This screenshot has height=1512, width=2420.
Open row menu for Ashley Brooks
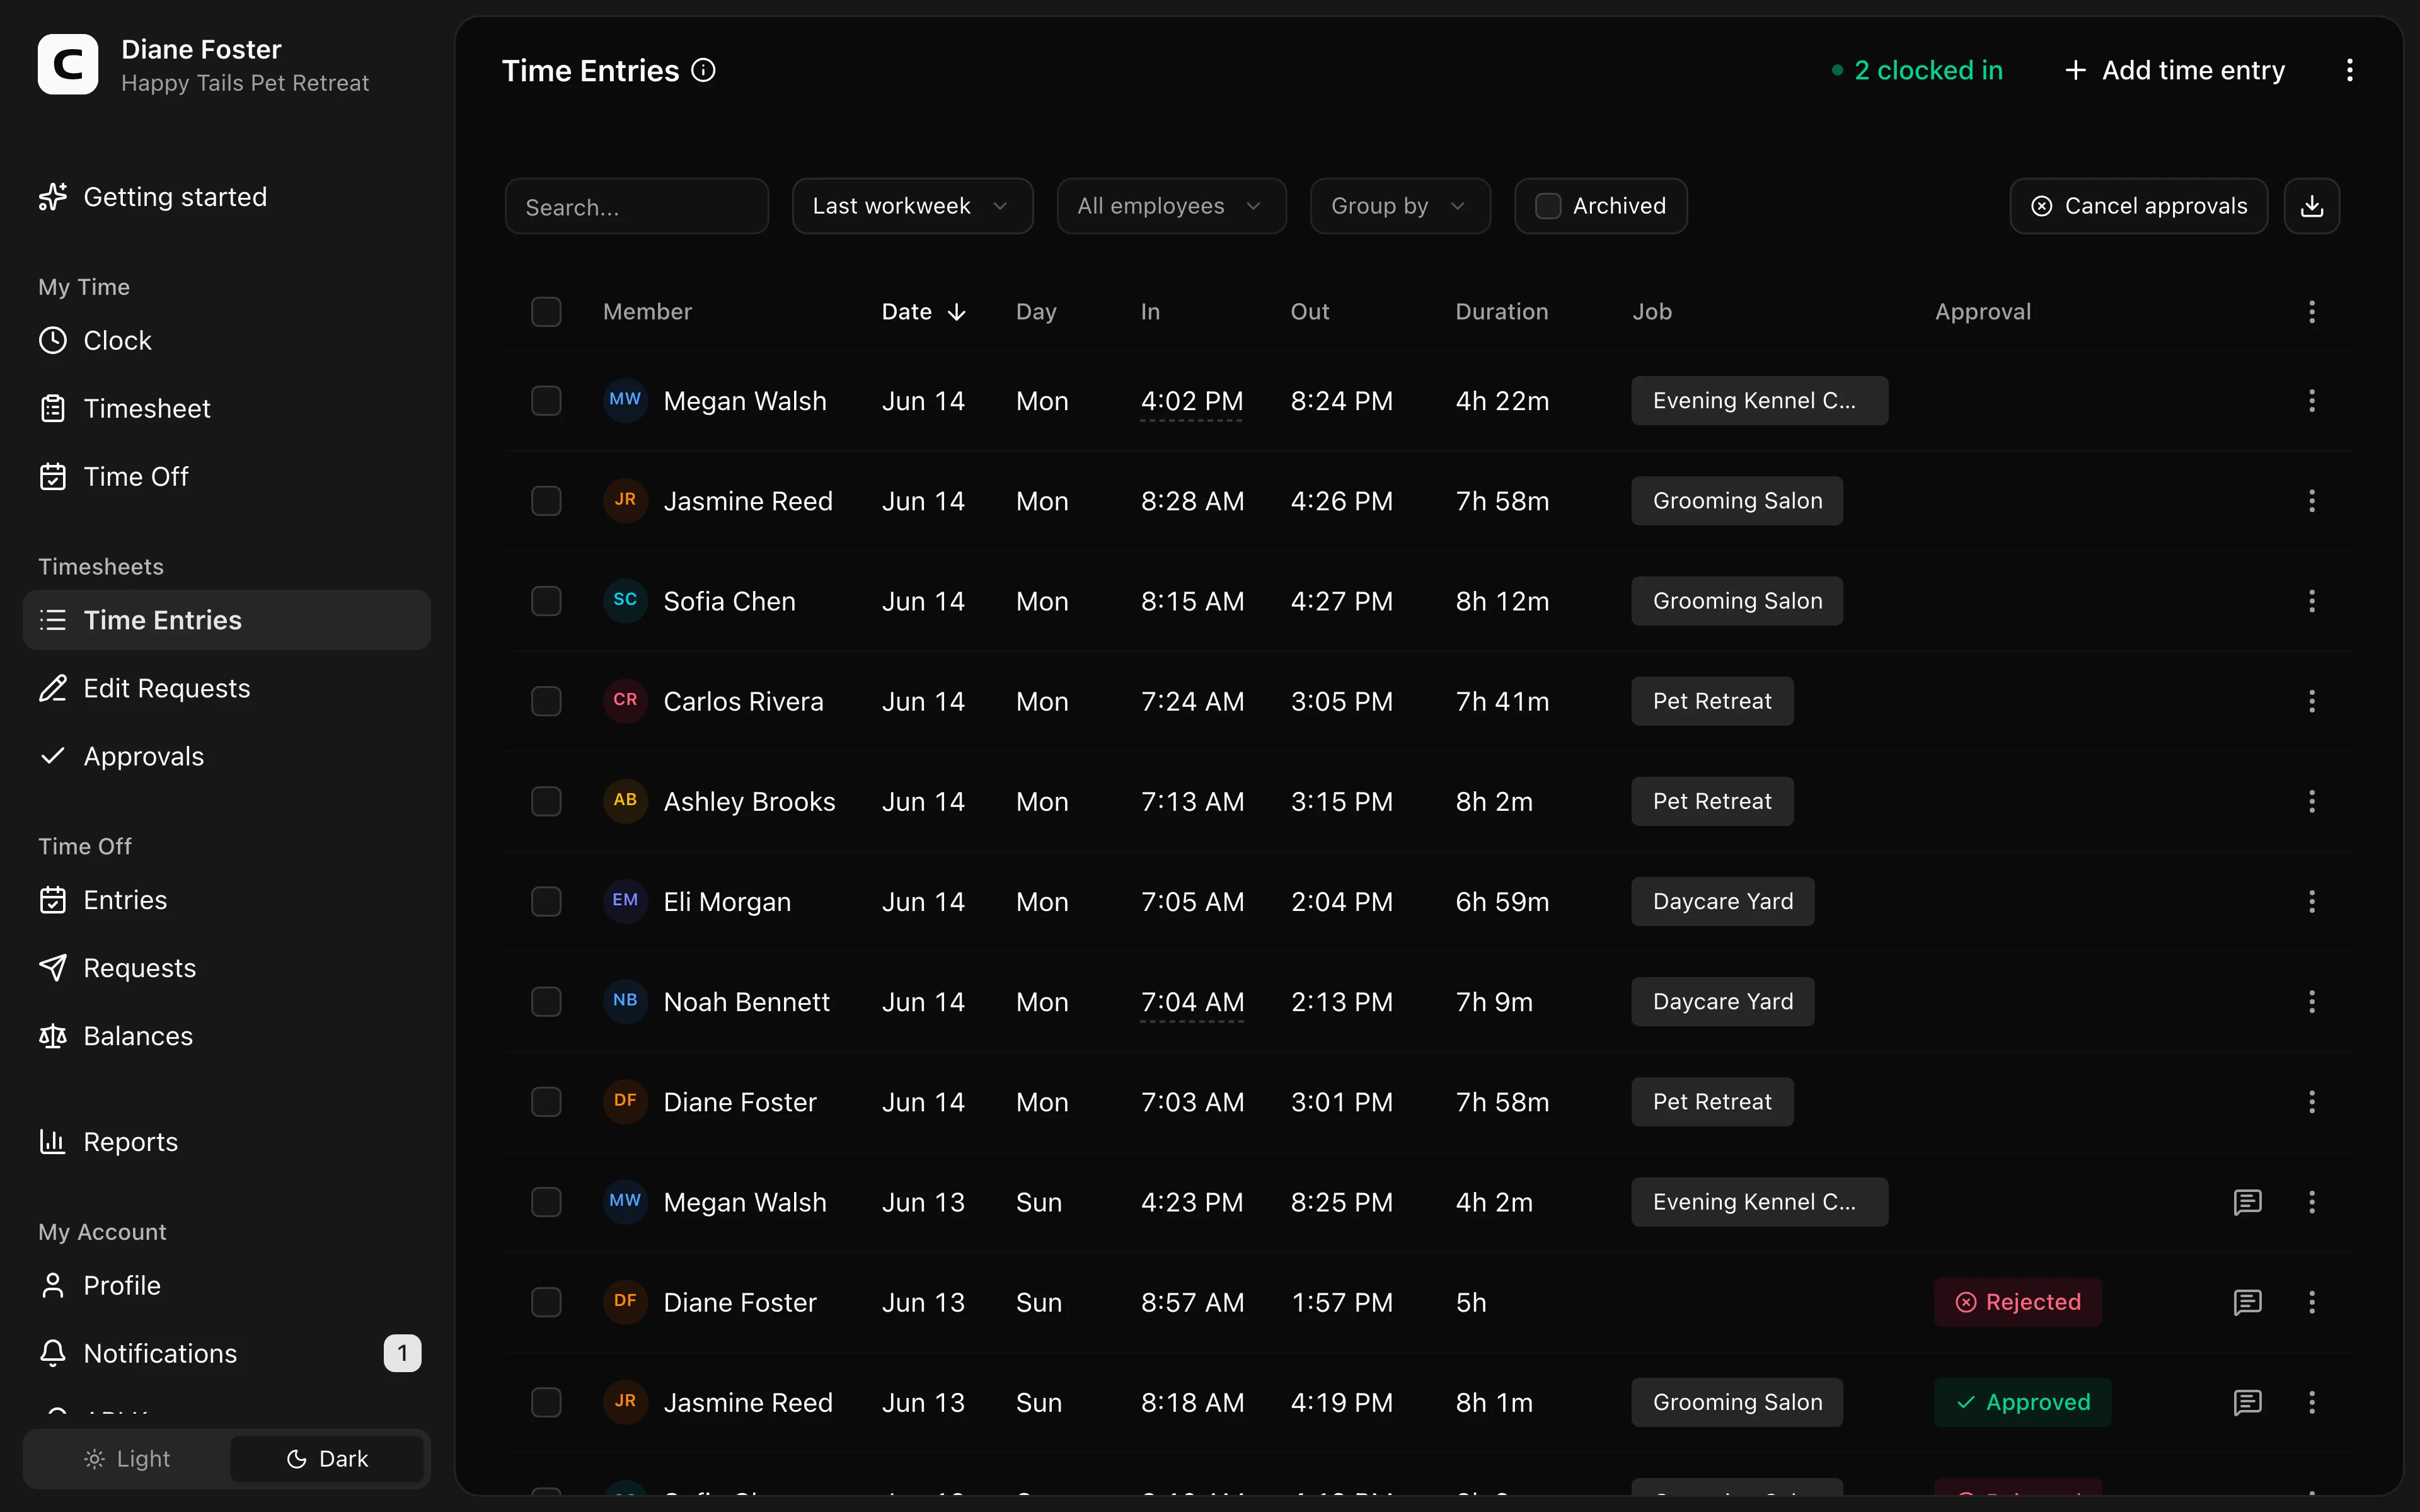pyautogui.click(x=2311, y=801)
